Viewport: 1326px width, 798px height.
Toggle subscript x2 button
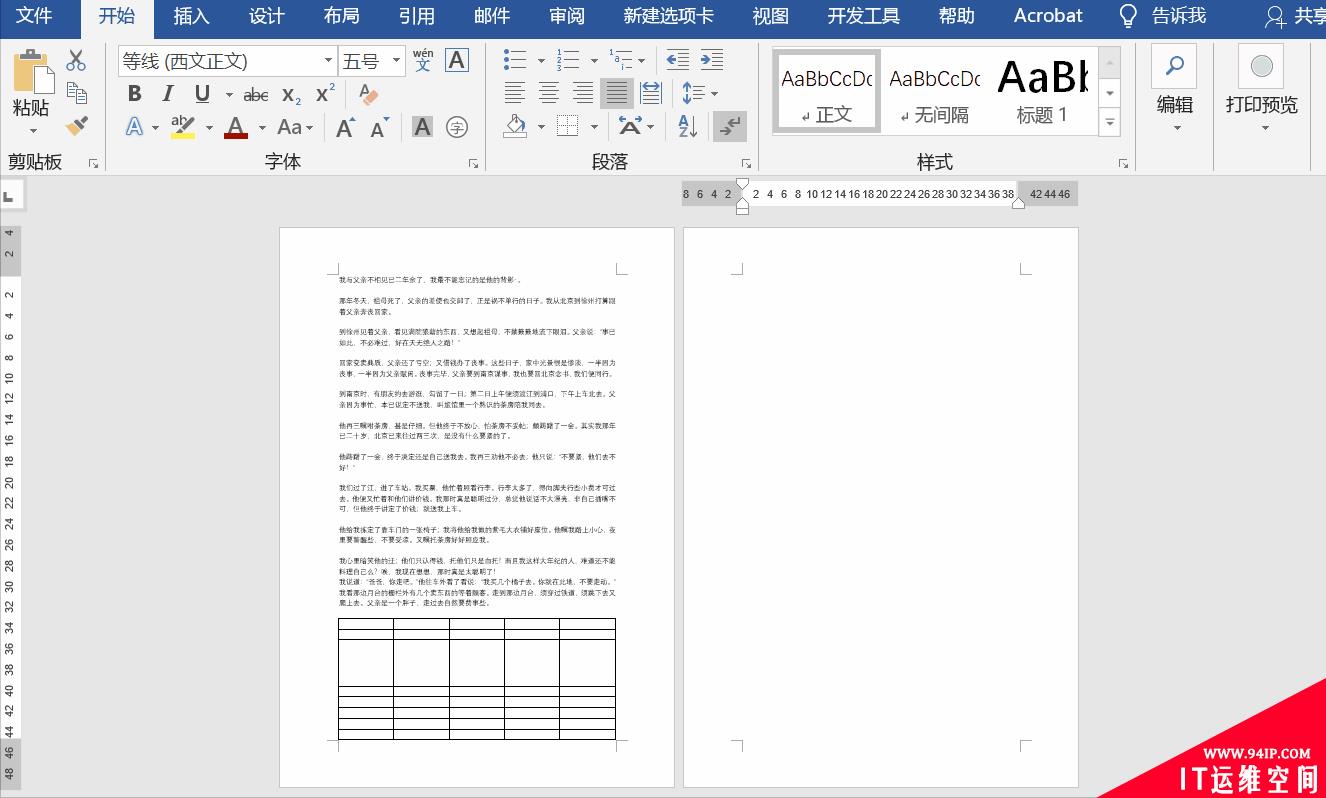click(291, 95)
